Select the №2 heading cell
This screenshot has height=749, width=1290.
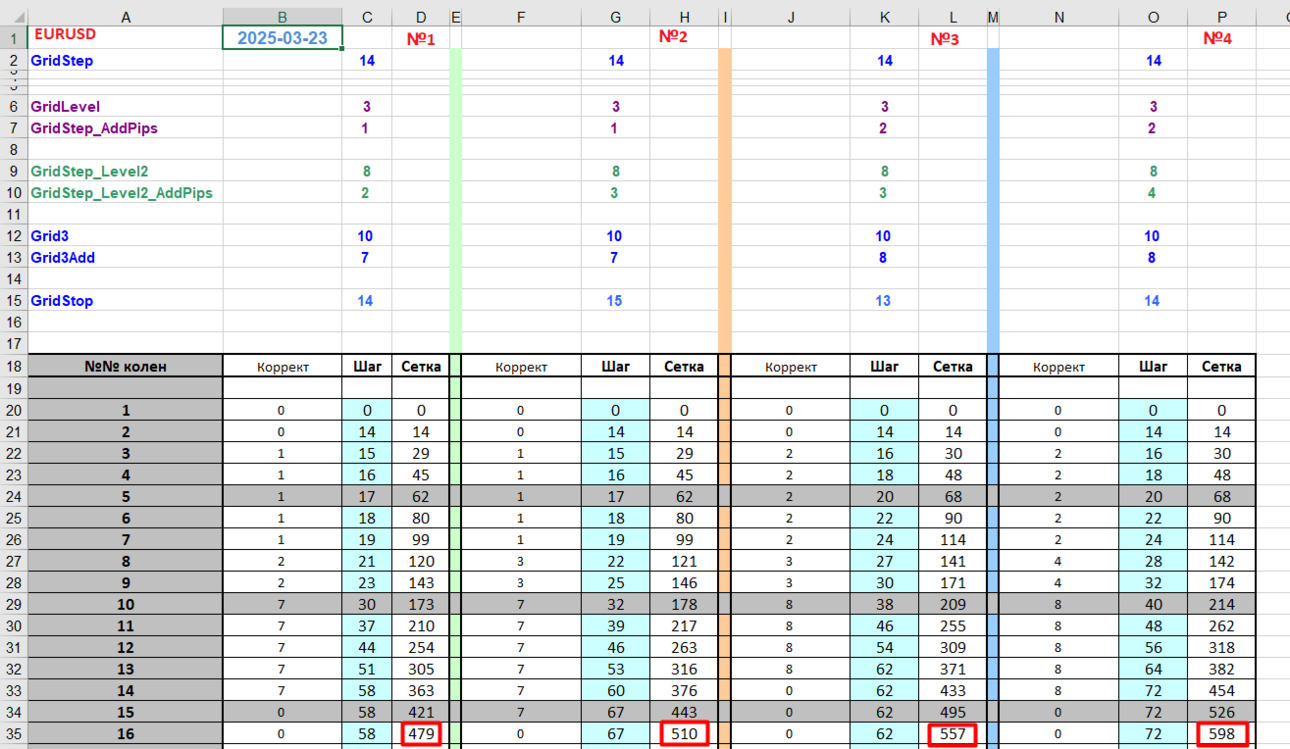[684, 38]
